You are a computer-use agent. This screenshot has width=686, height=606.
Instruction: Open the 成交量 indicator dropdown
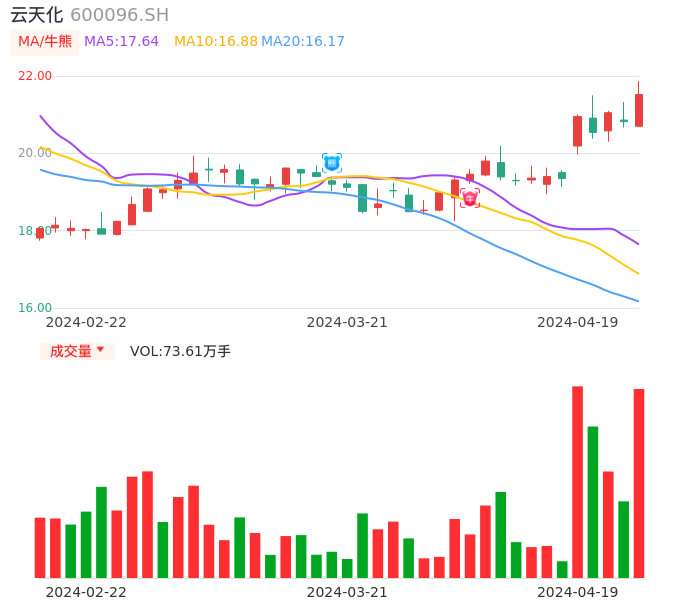77,351
